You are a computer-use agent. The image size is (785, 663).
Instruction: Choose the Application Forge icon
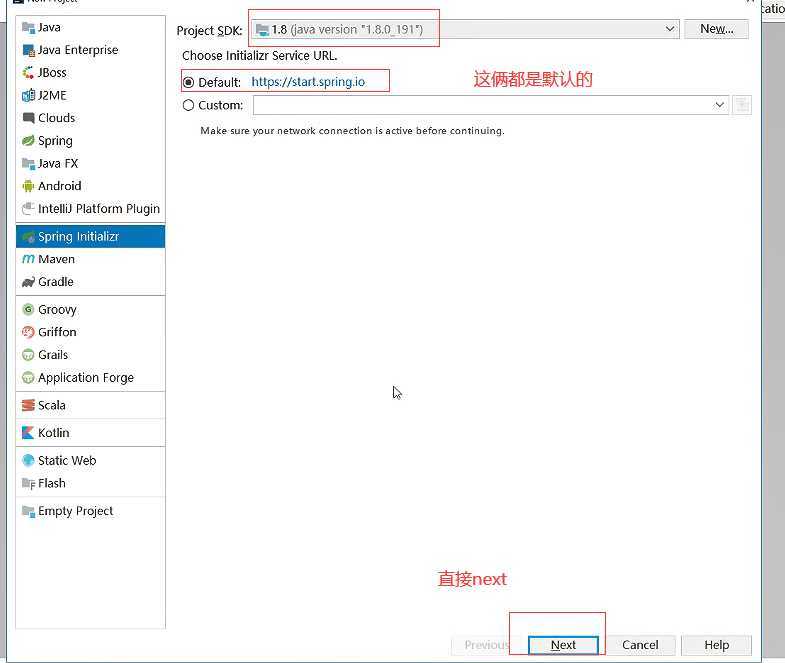[28, 377]
